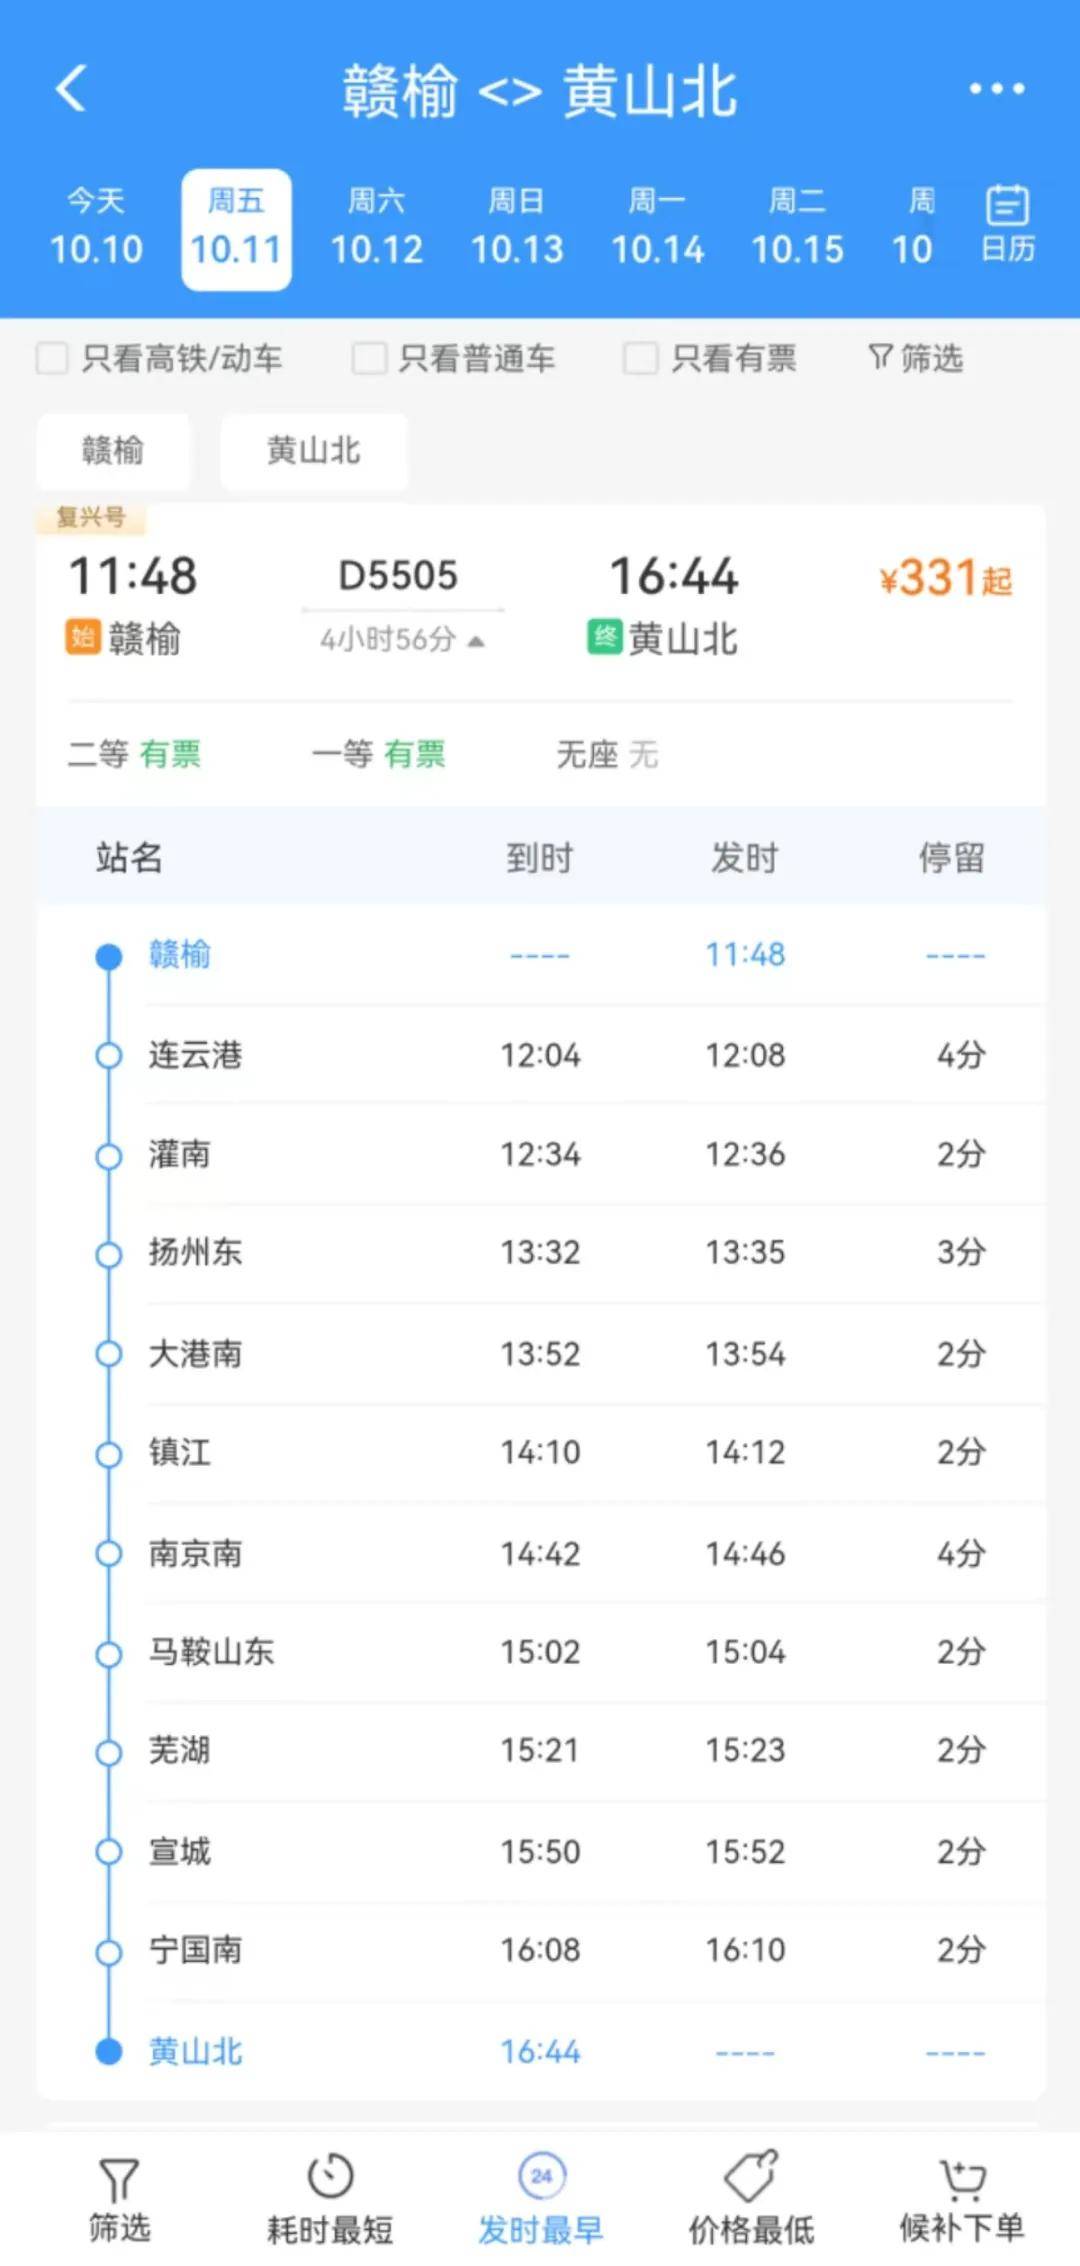Check 只看高铁/动车 checkbox

coord(52,358)
